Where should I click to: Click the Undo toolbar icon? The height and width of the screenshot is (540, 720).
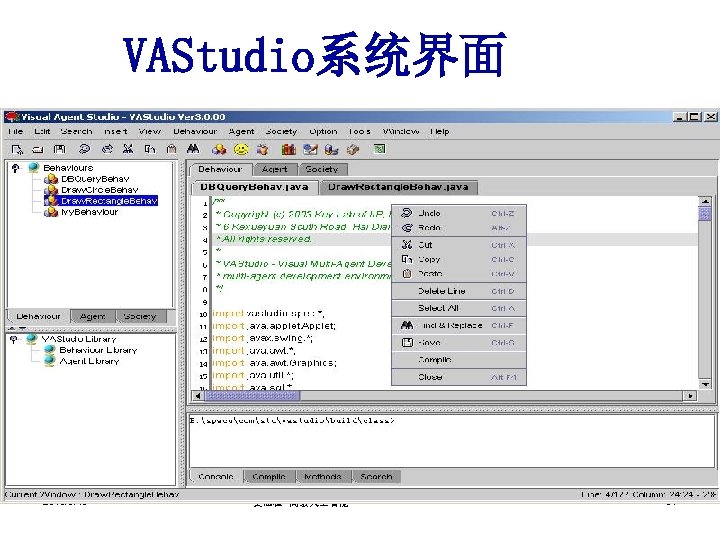click(84, 149)
